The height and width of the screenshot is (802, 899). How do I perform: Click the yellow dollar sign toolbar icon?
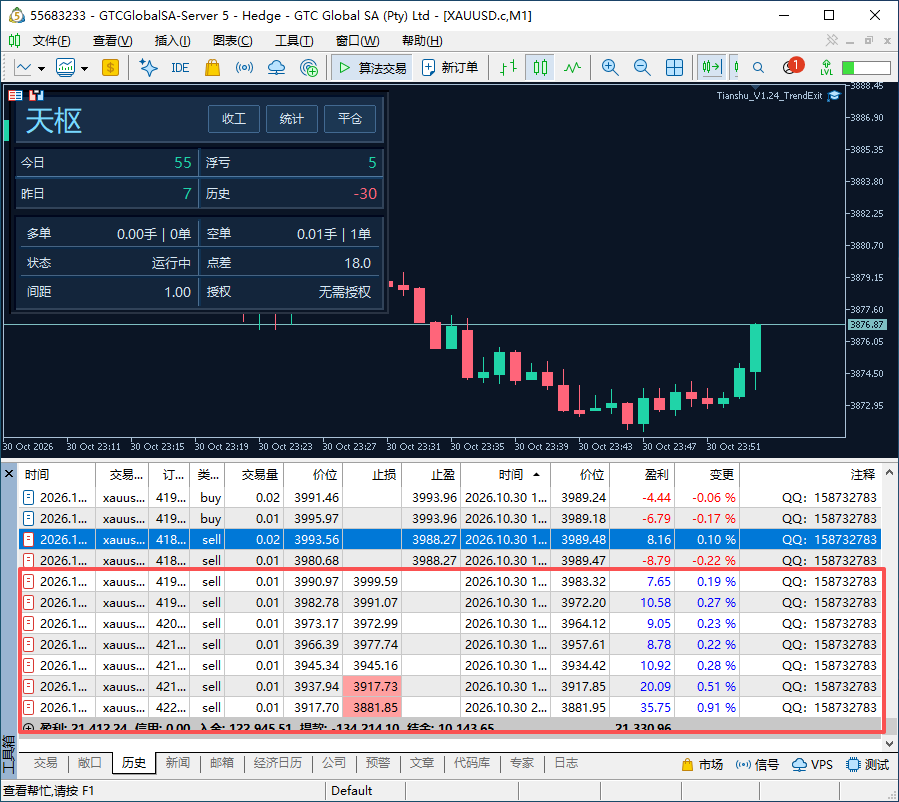110,68
